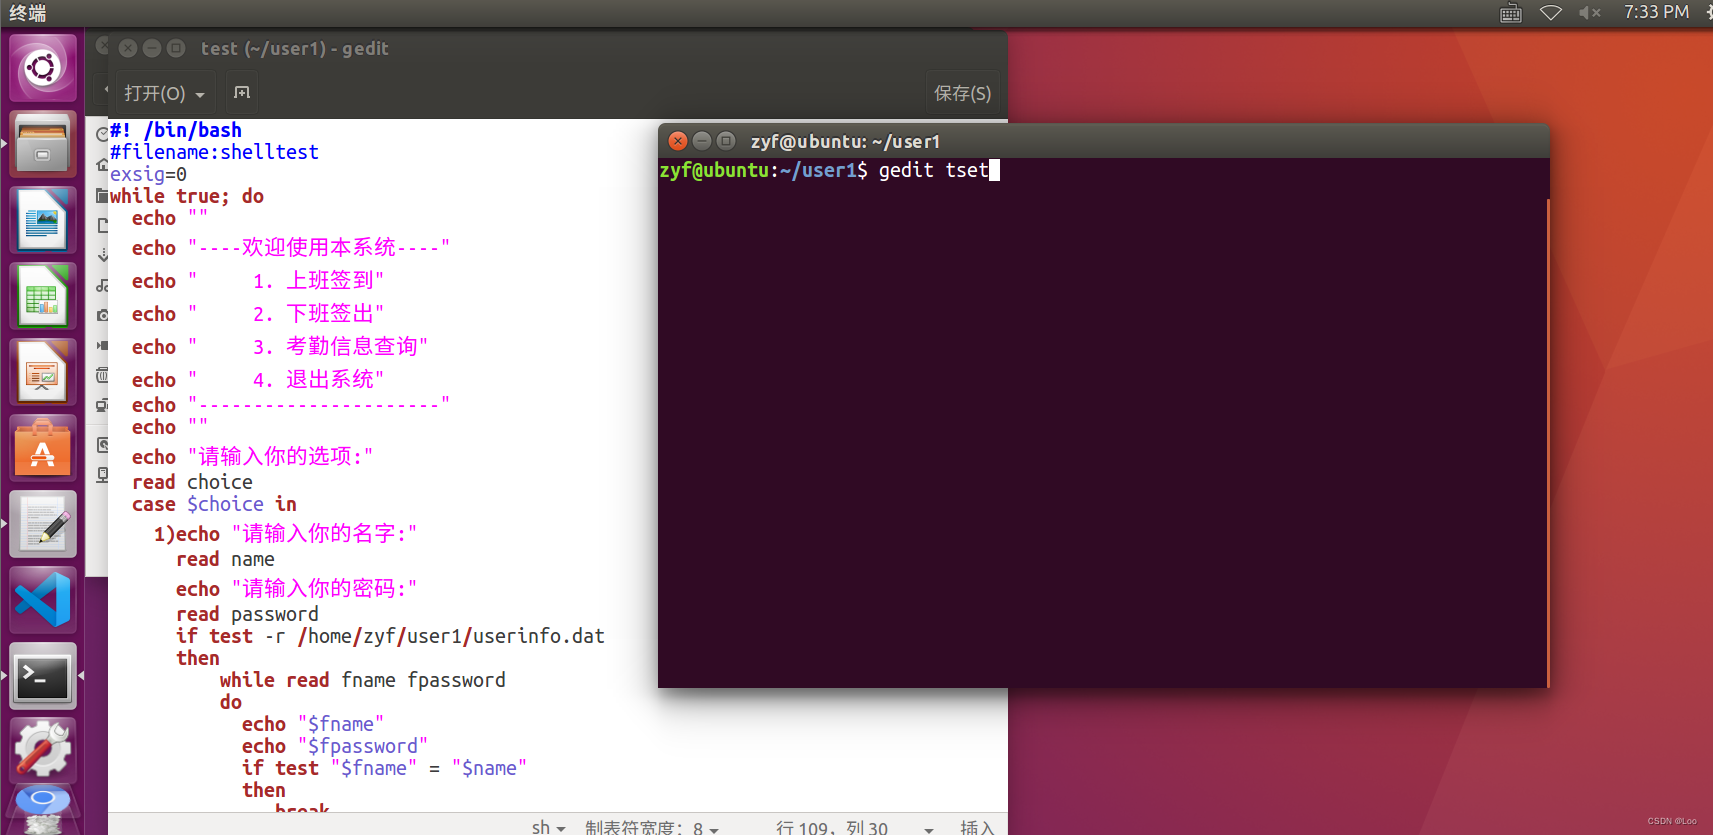This screenshot has height=835, width=1713.
Task: Click the echo '4. 退出系统' line
Action: (258, 379)
